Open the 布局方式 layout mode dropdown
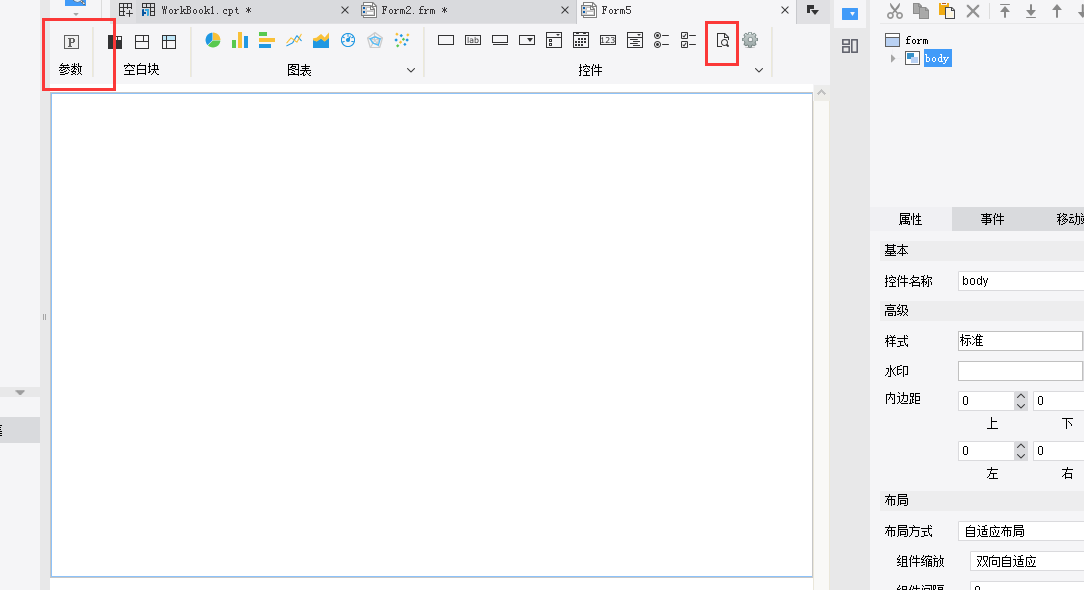 1020,531
